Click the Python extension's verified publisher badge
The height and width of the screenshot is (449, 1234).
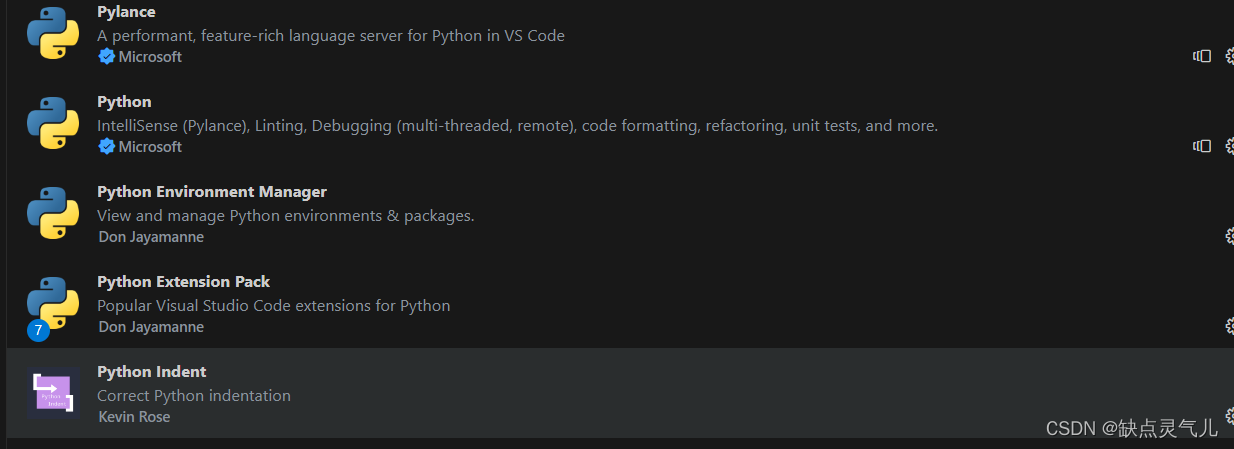[106, 147]
